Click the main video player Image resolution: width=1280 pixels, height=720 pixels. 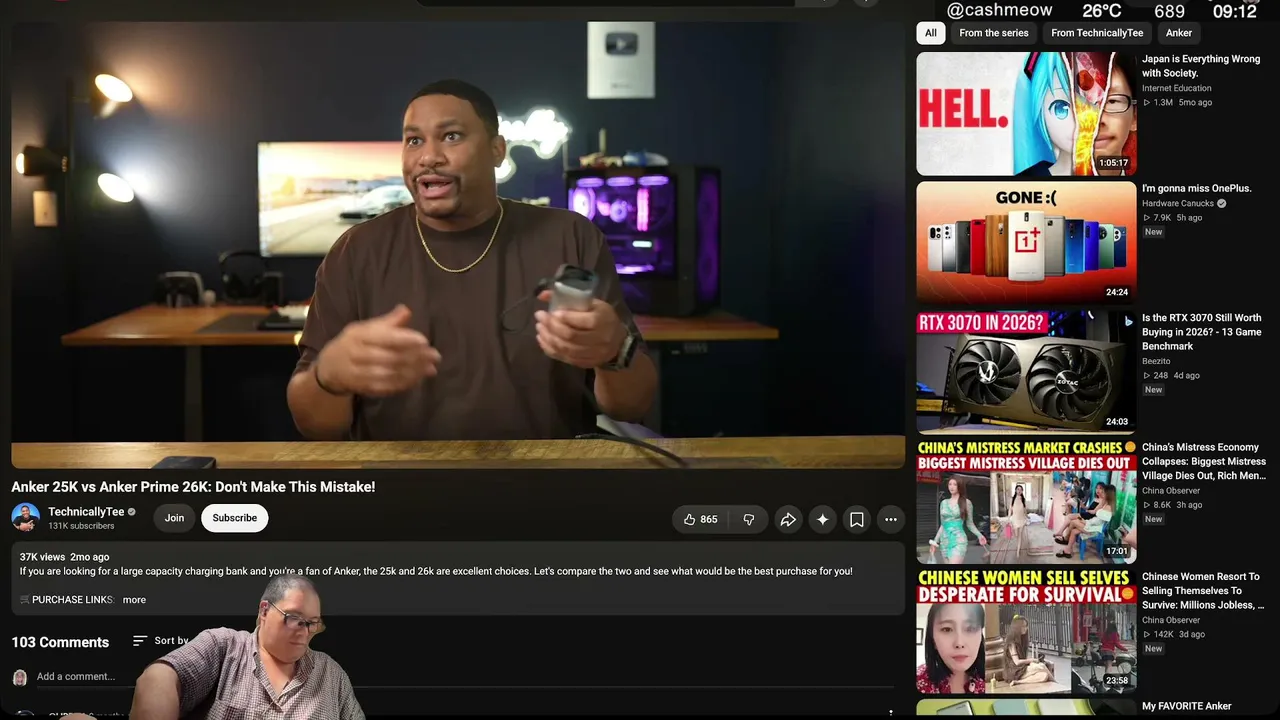click(x=458, y=244)
